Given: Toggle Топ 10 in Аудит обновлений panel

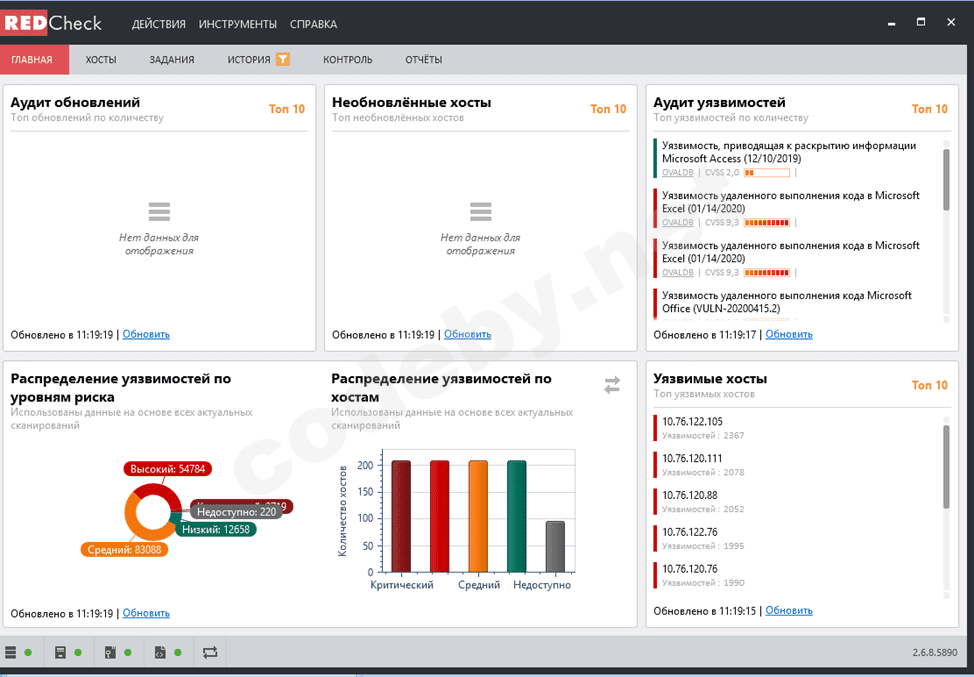Looking at the screenshot, I should click(287, 109).
